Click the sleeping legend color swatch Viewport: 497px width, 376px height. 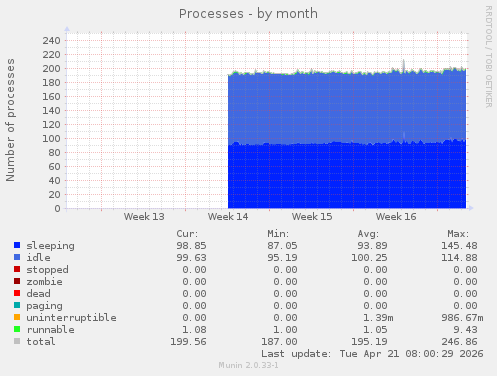click(x=17, y=245)
